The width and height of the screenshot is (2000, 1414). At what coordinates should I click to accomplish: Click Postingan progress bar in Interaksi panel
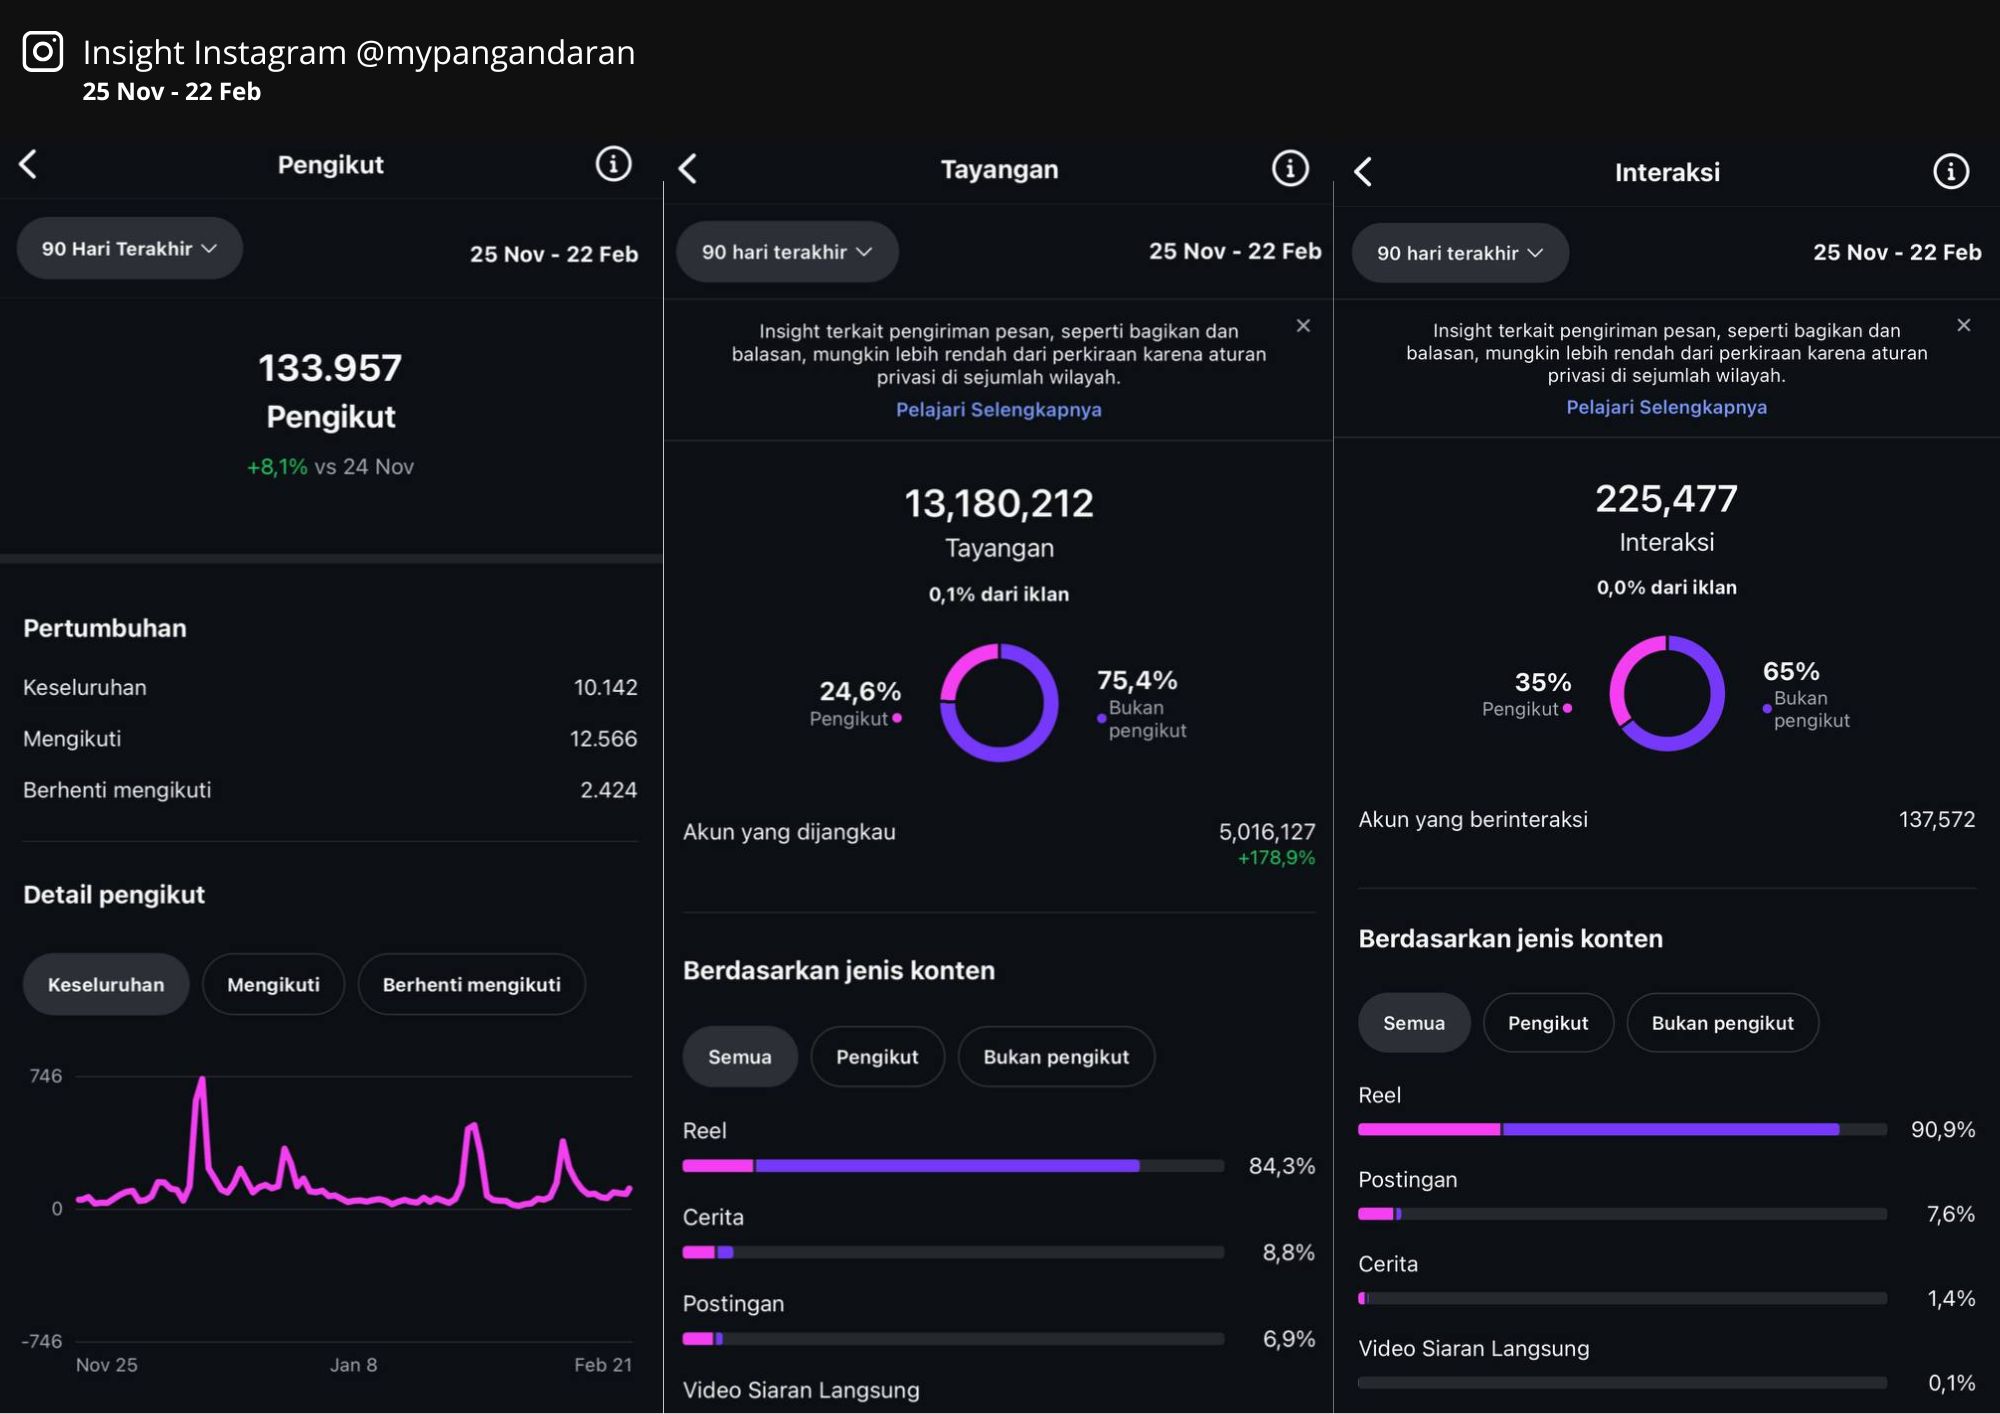(1622, 1214)
